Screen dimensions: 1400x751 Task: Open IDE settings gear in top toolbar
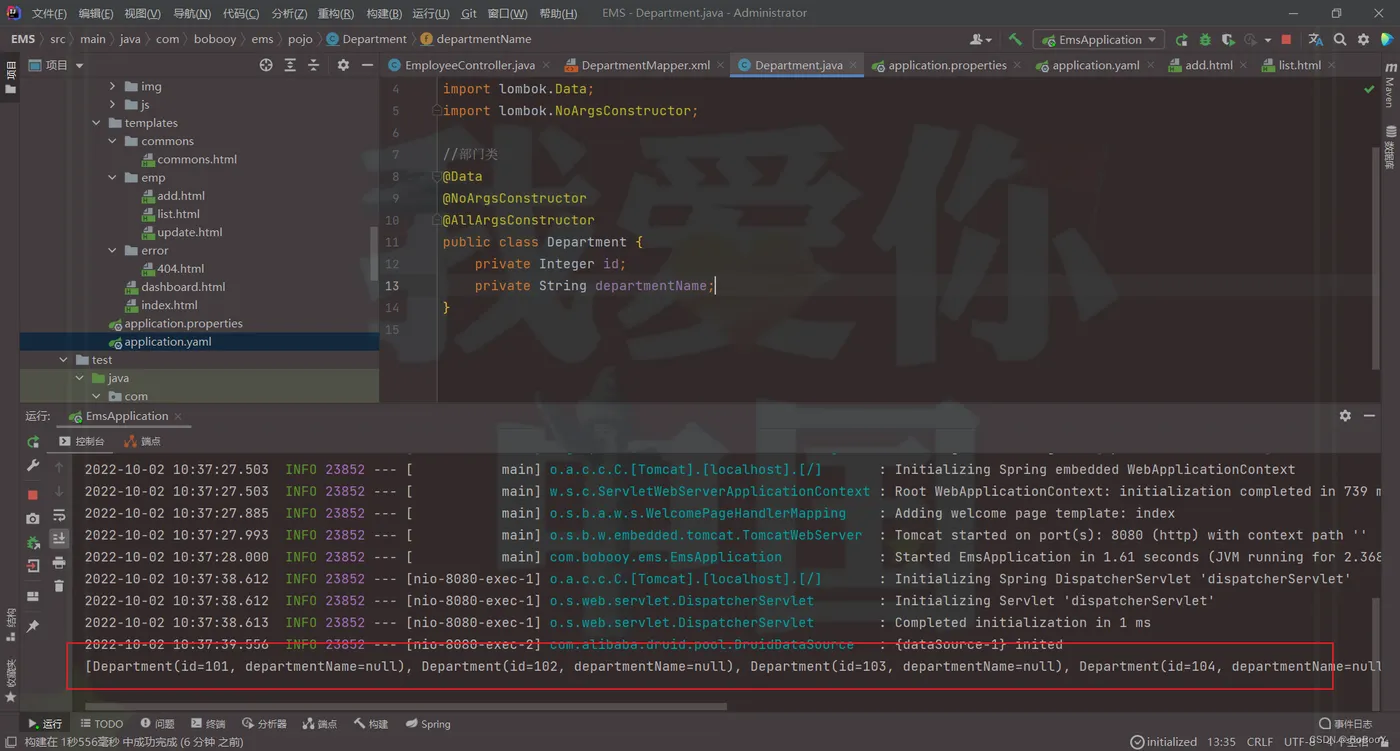(x=1363, y=40)
